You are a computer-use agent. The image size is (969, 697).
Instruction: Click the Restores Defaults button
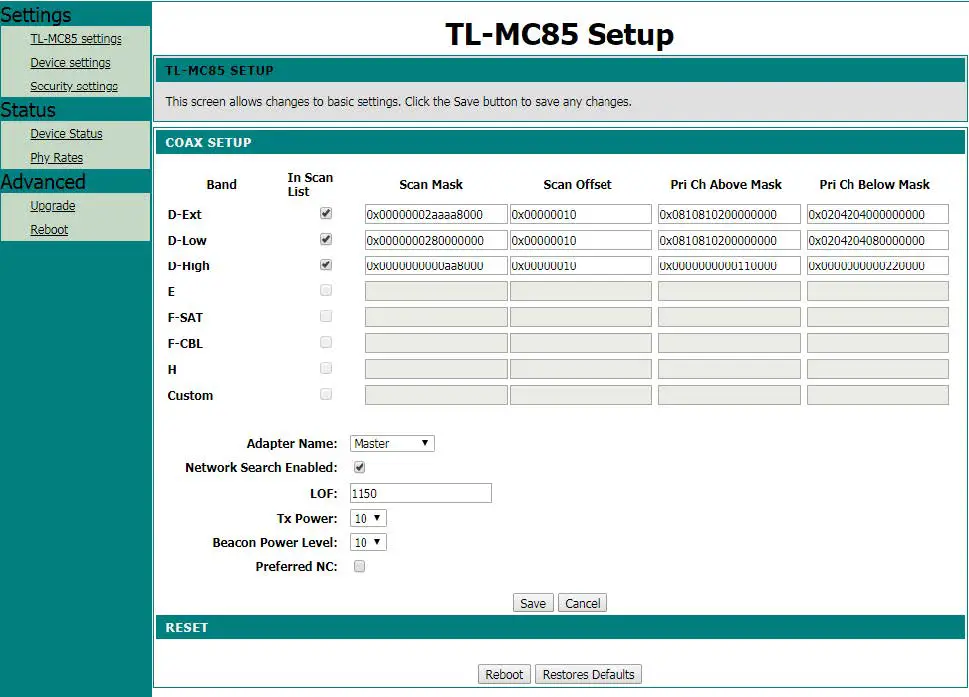[588, 673]
